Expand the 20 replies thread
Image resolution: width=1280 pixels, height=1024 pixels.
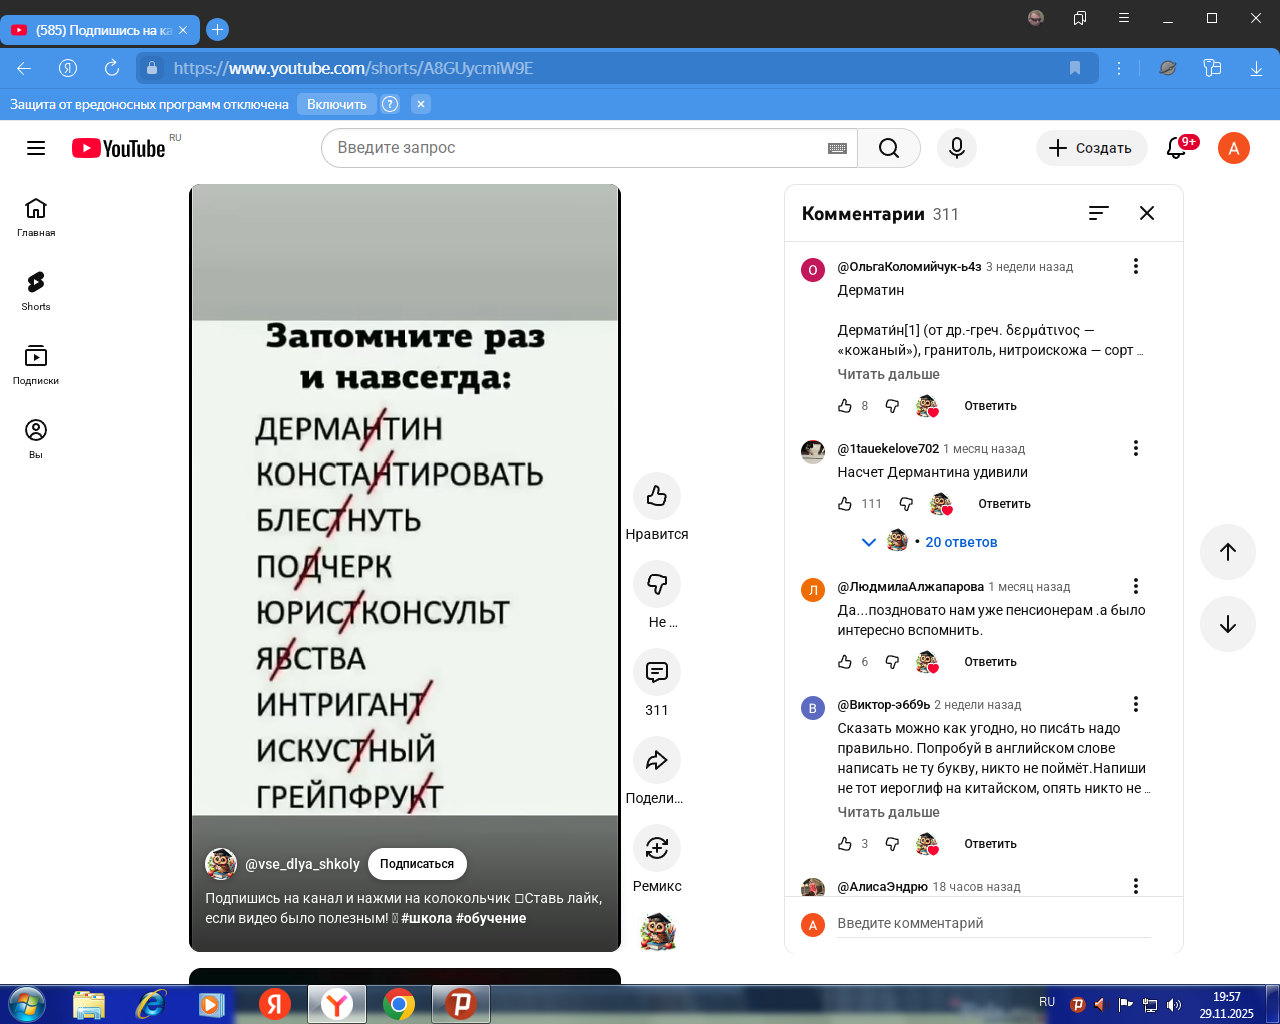pyautogui.click(x=960, y=542)
